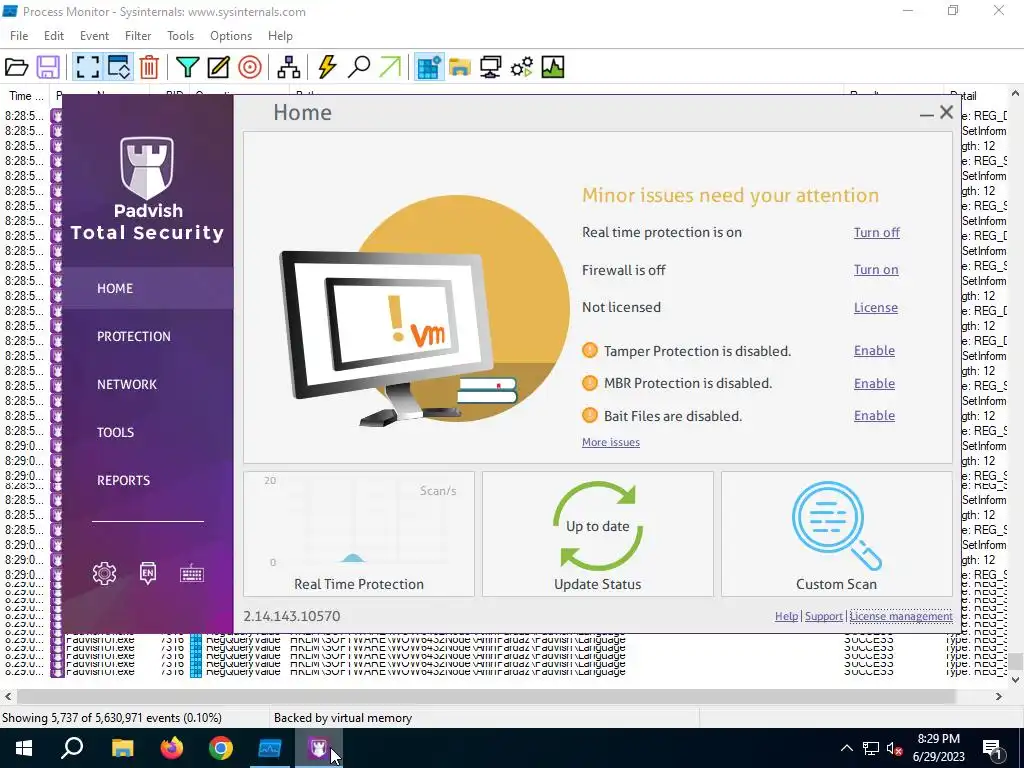Click the License link next to Not licensed
Screen dimensions: 1024x768
(876, 308)
